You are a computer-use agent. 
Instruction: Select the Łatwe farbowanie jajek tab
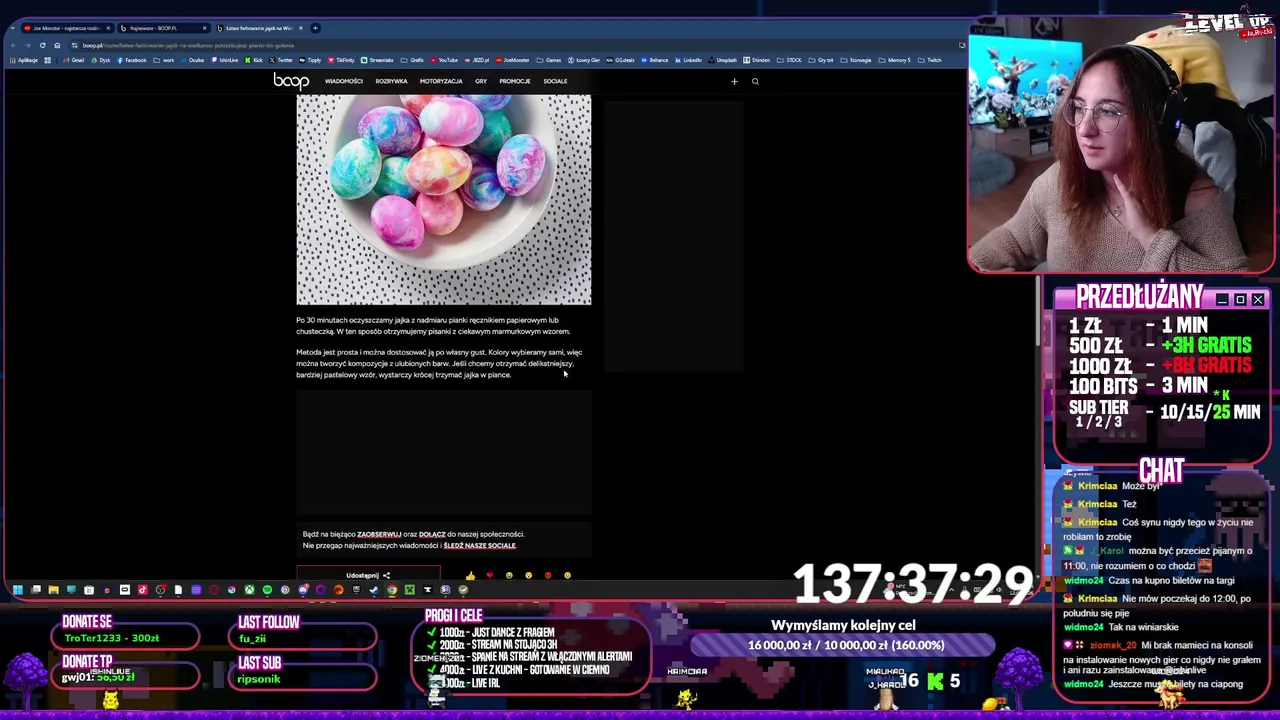click(x=258, y=28)
